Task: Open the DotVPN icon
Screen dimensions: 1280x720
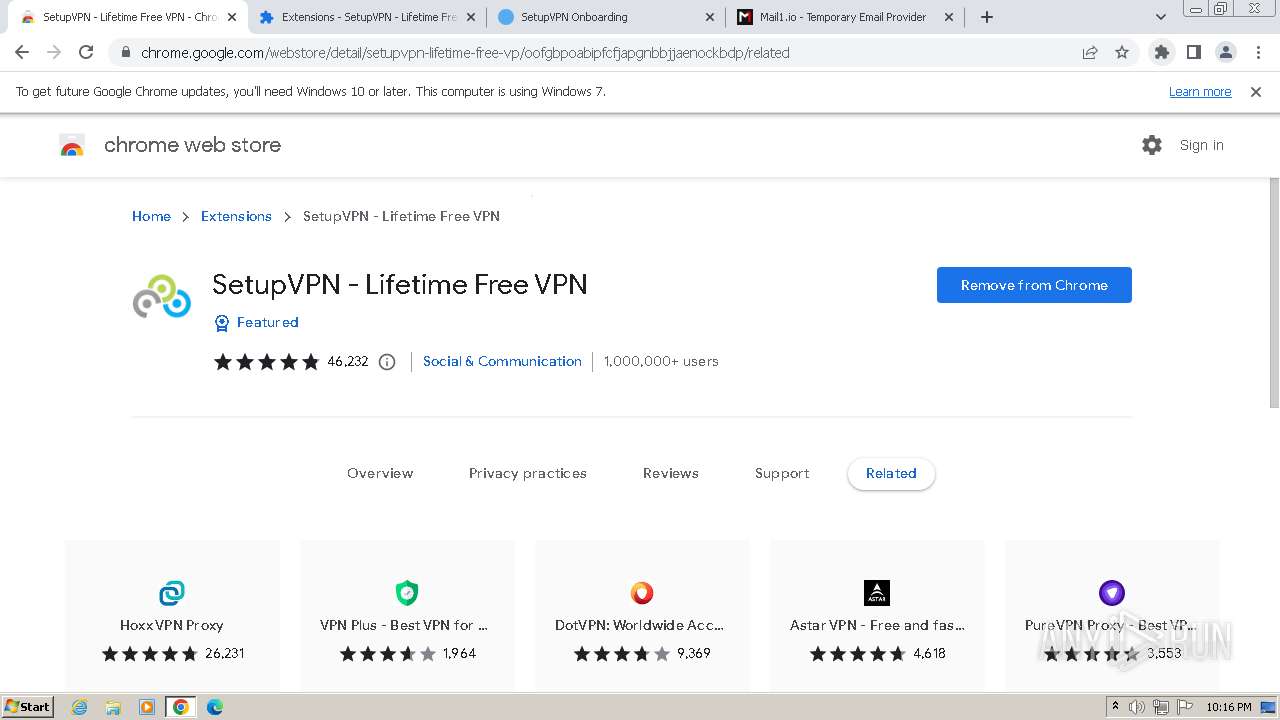Action: point(642,593)
